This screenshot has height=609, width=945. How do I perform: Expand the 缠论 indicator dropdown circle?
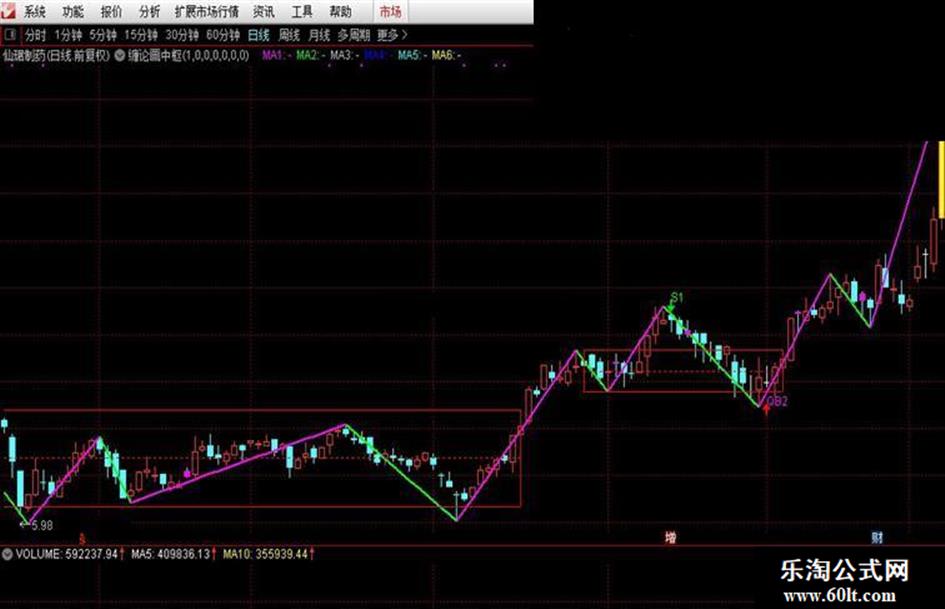coord(119,55)
